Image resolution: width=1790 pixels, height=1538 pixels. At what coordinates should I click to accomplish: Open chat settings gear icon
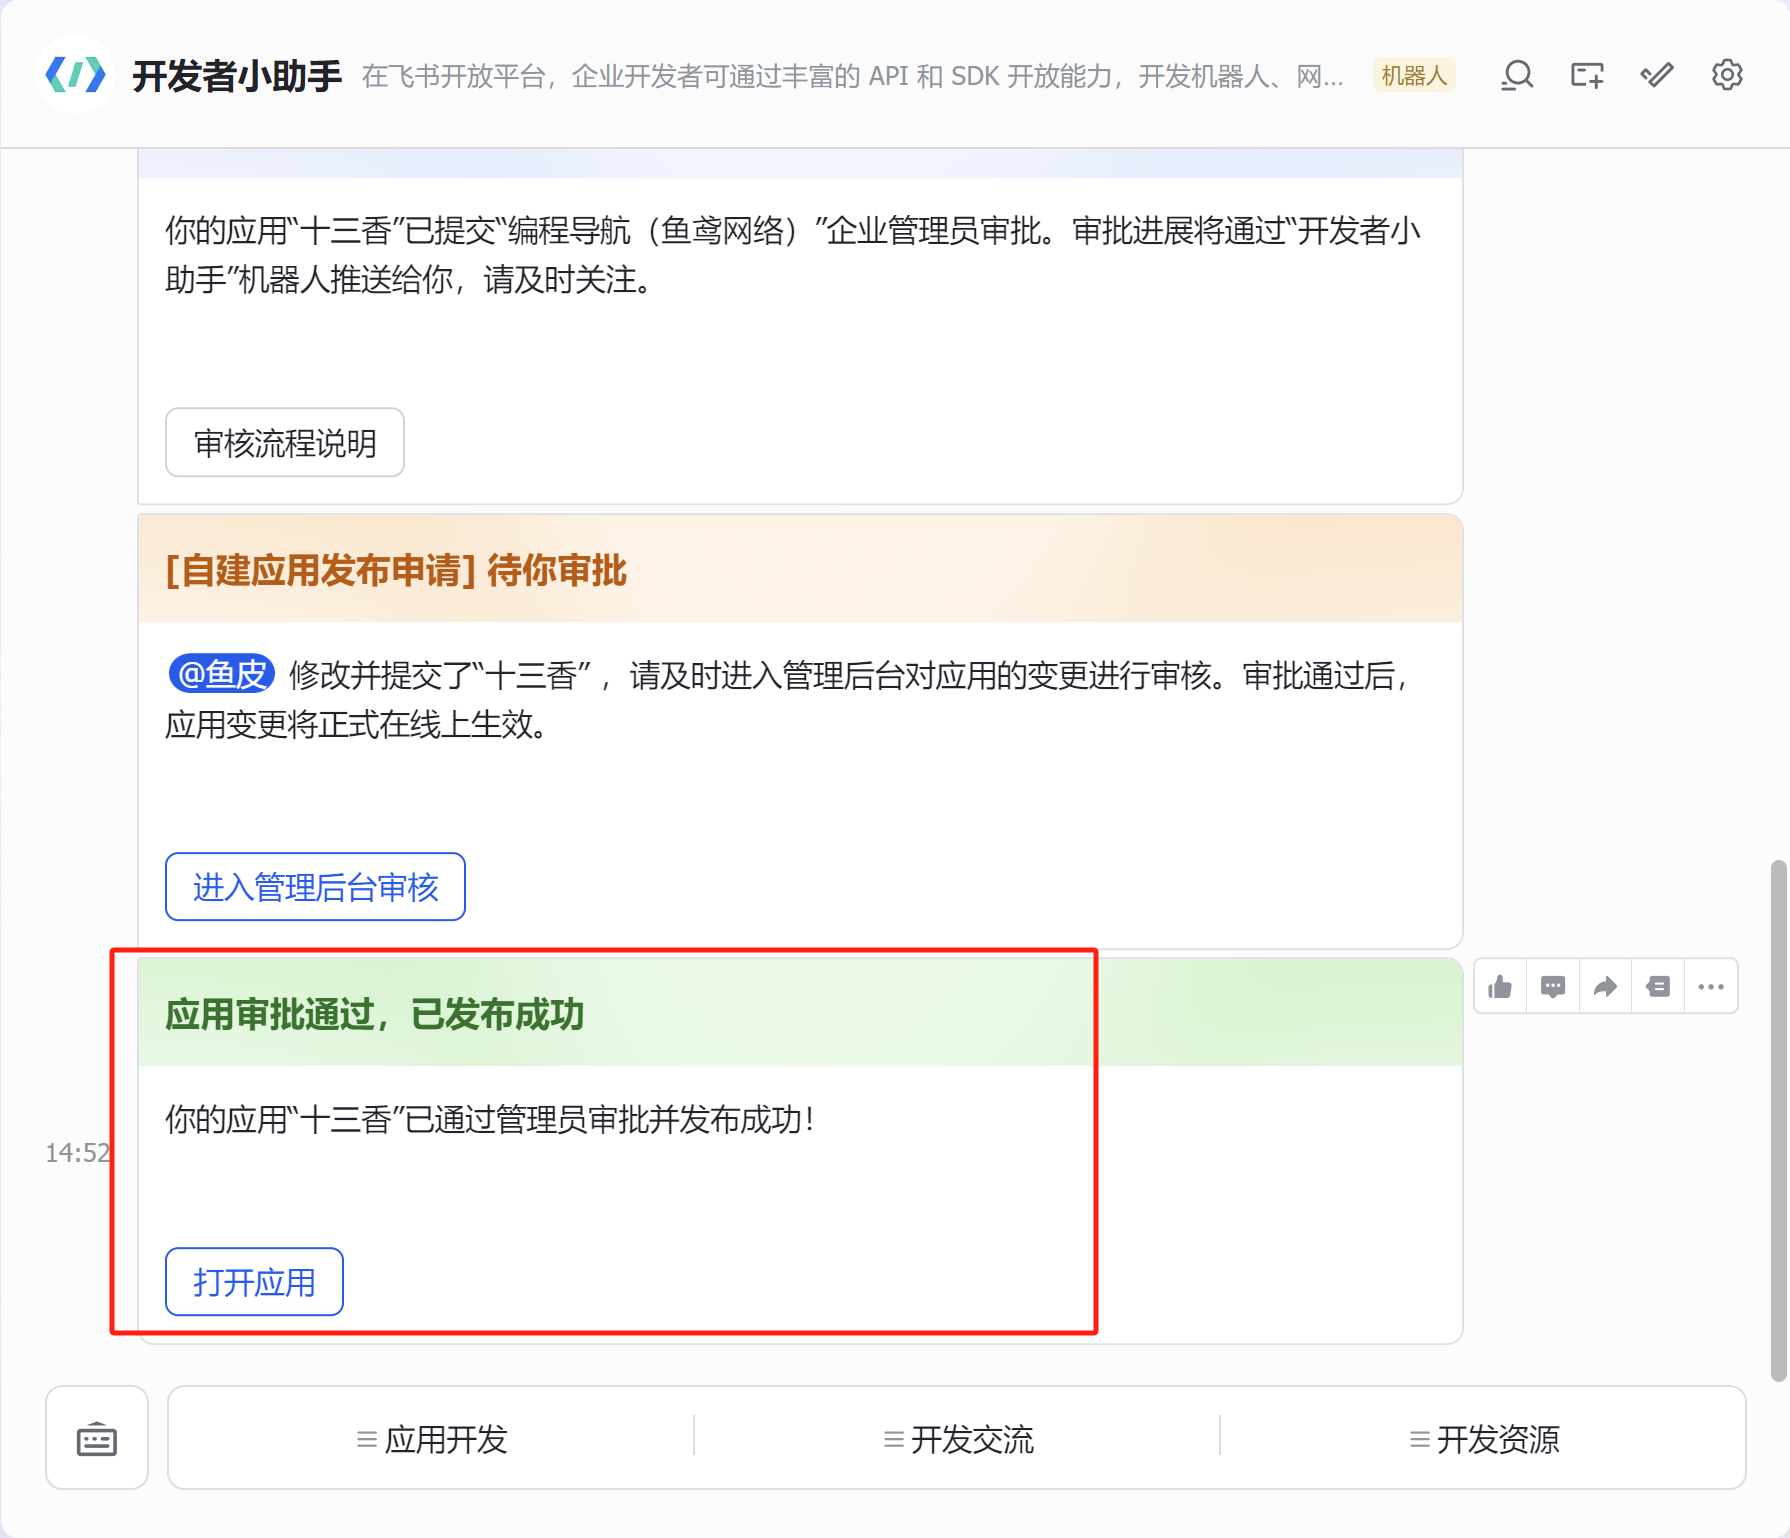[1727, 76]
